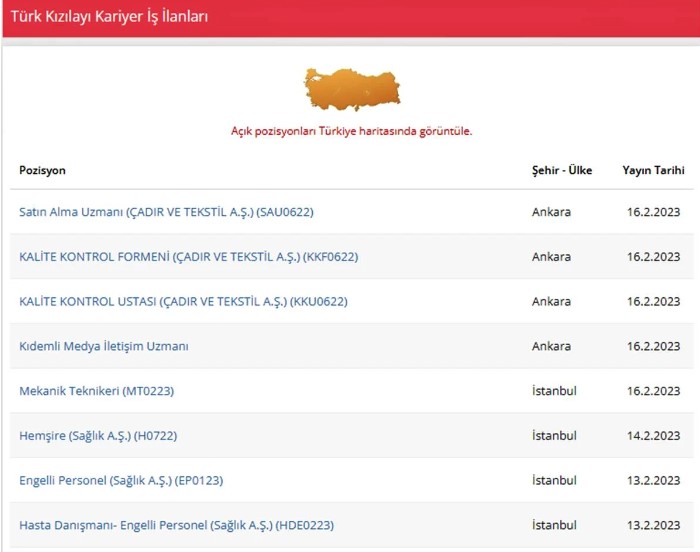Open KALİTE KONTROL FORMENİ (KKF0622) posting
Viewport: 700px width, 552px height.
[x=188, y=257]
